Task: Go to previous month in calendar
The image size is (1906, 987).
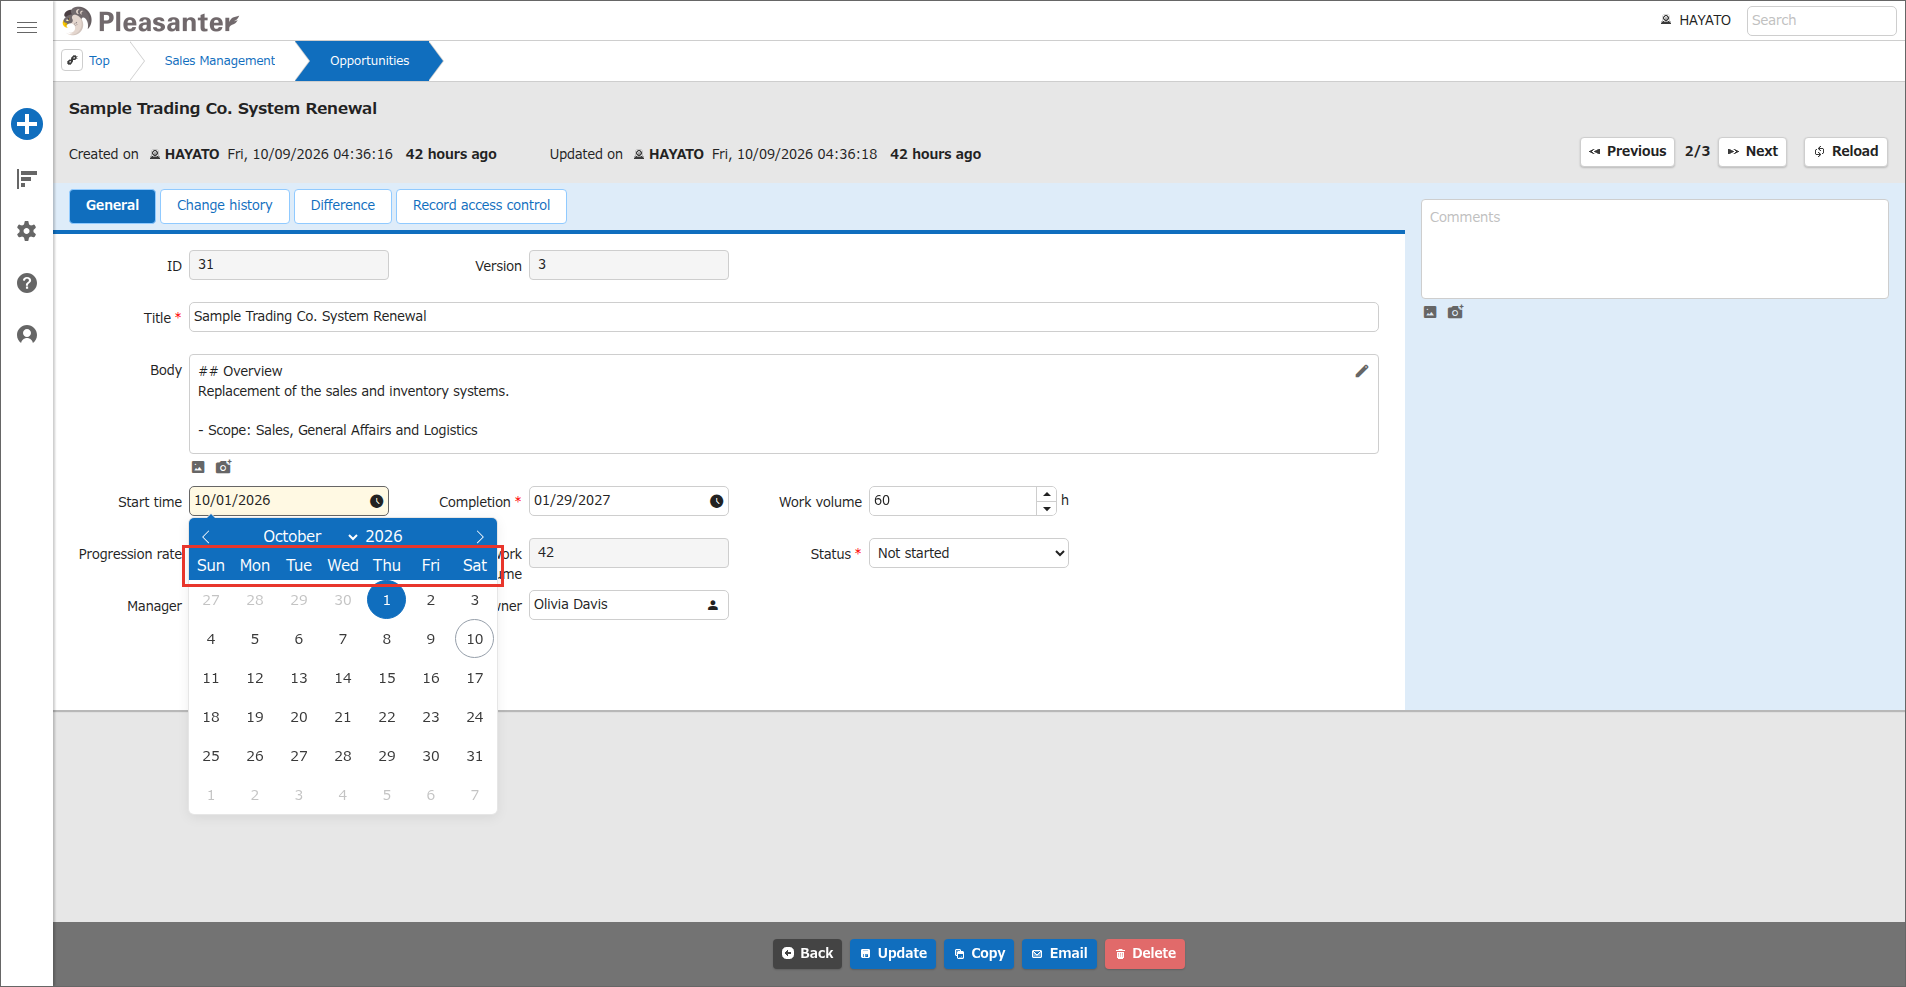Action: (x=206, y=537)
